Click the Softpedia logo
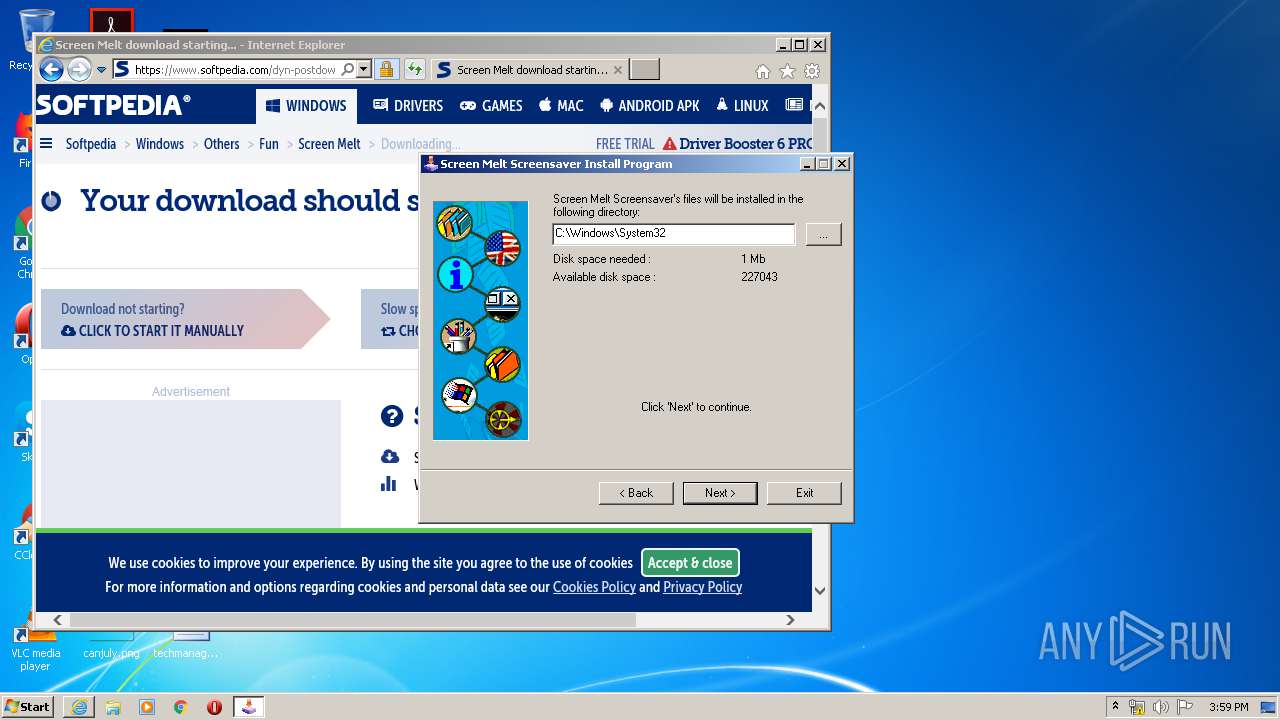 click(113, 105)
